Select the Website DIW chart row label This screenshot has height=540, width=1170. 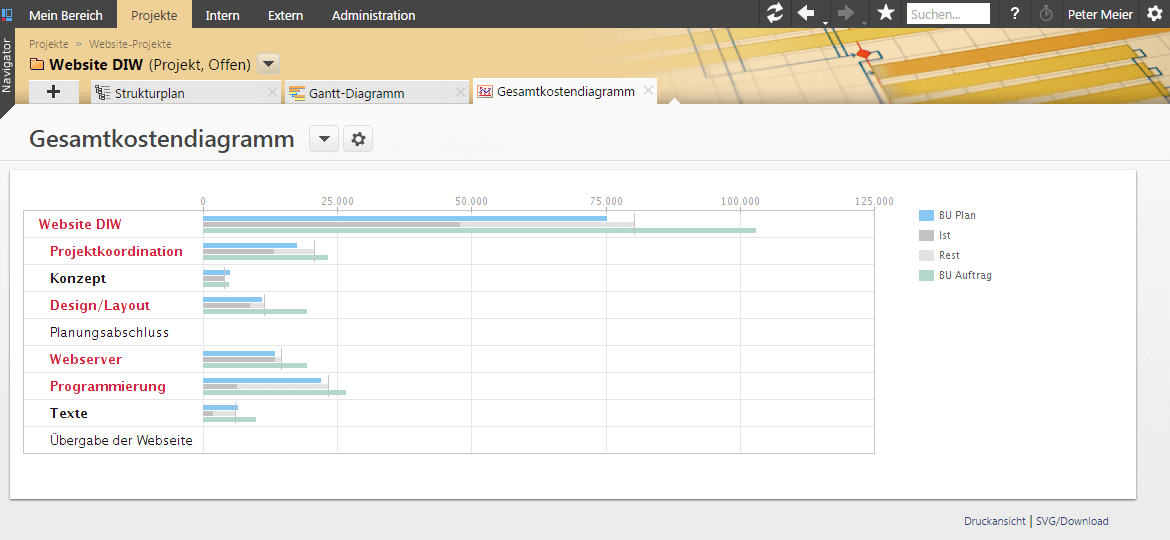click(80, 224)
